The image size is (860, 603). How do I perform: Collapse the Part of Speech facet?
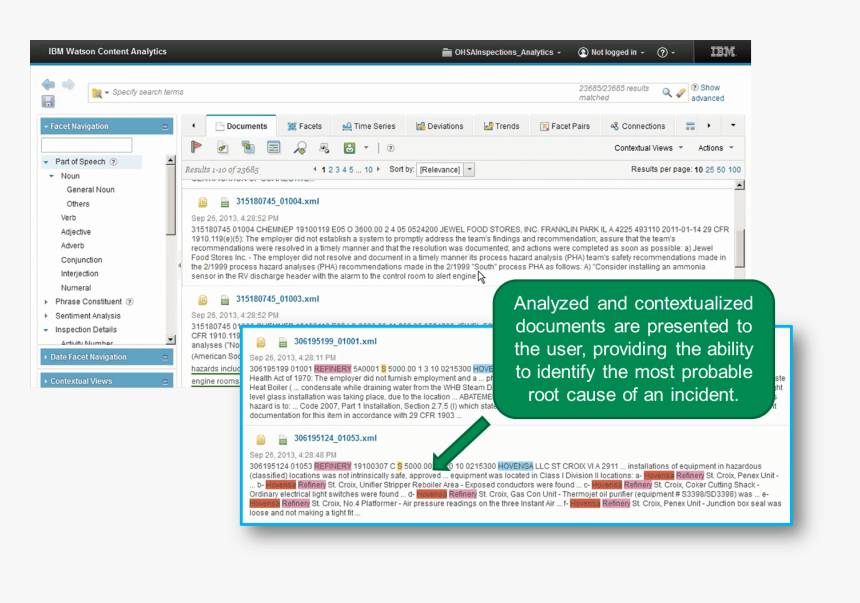coord(46,162)
